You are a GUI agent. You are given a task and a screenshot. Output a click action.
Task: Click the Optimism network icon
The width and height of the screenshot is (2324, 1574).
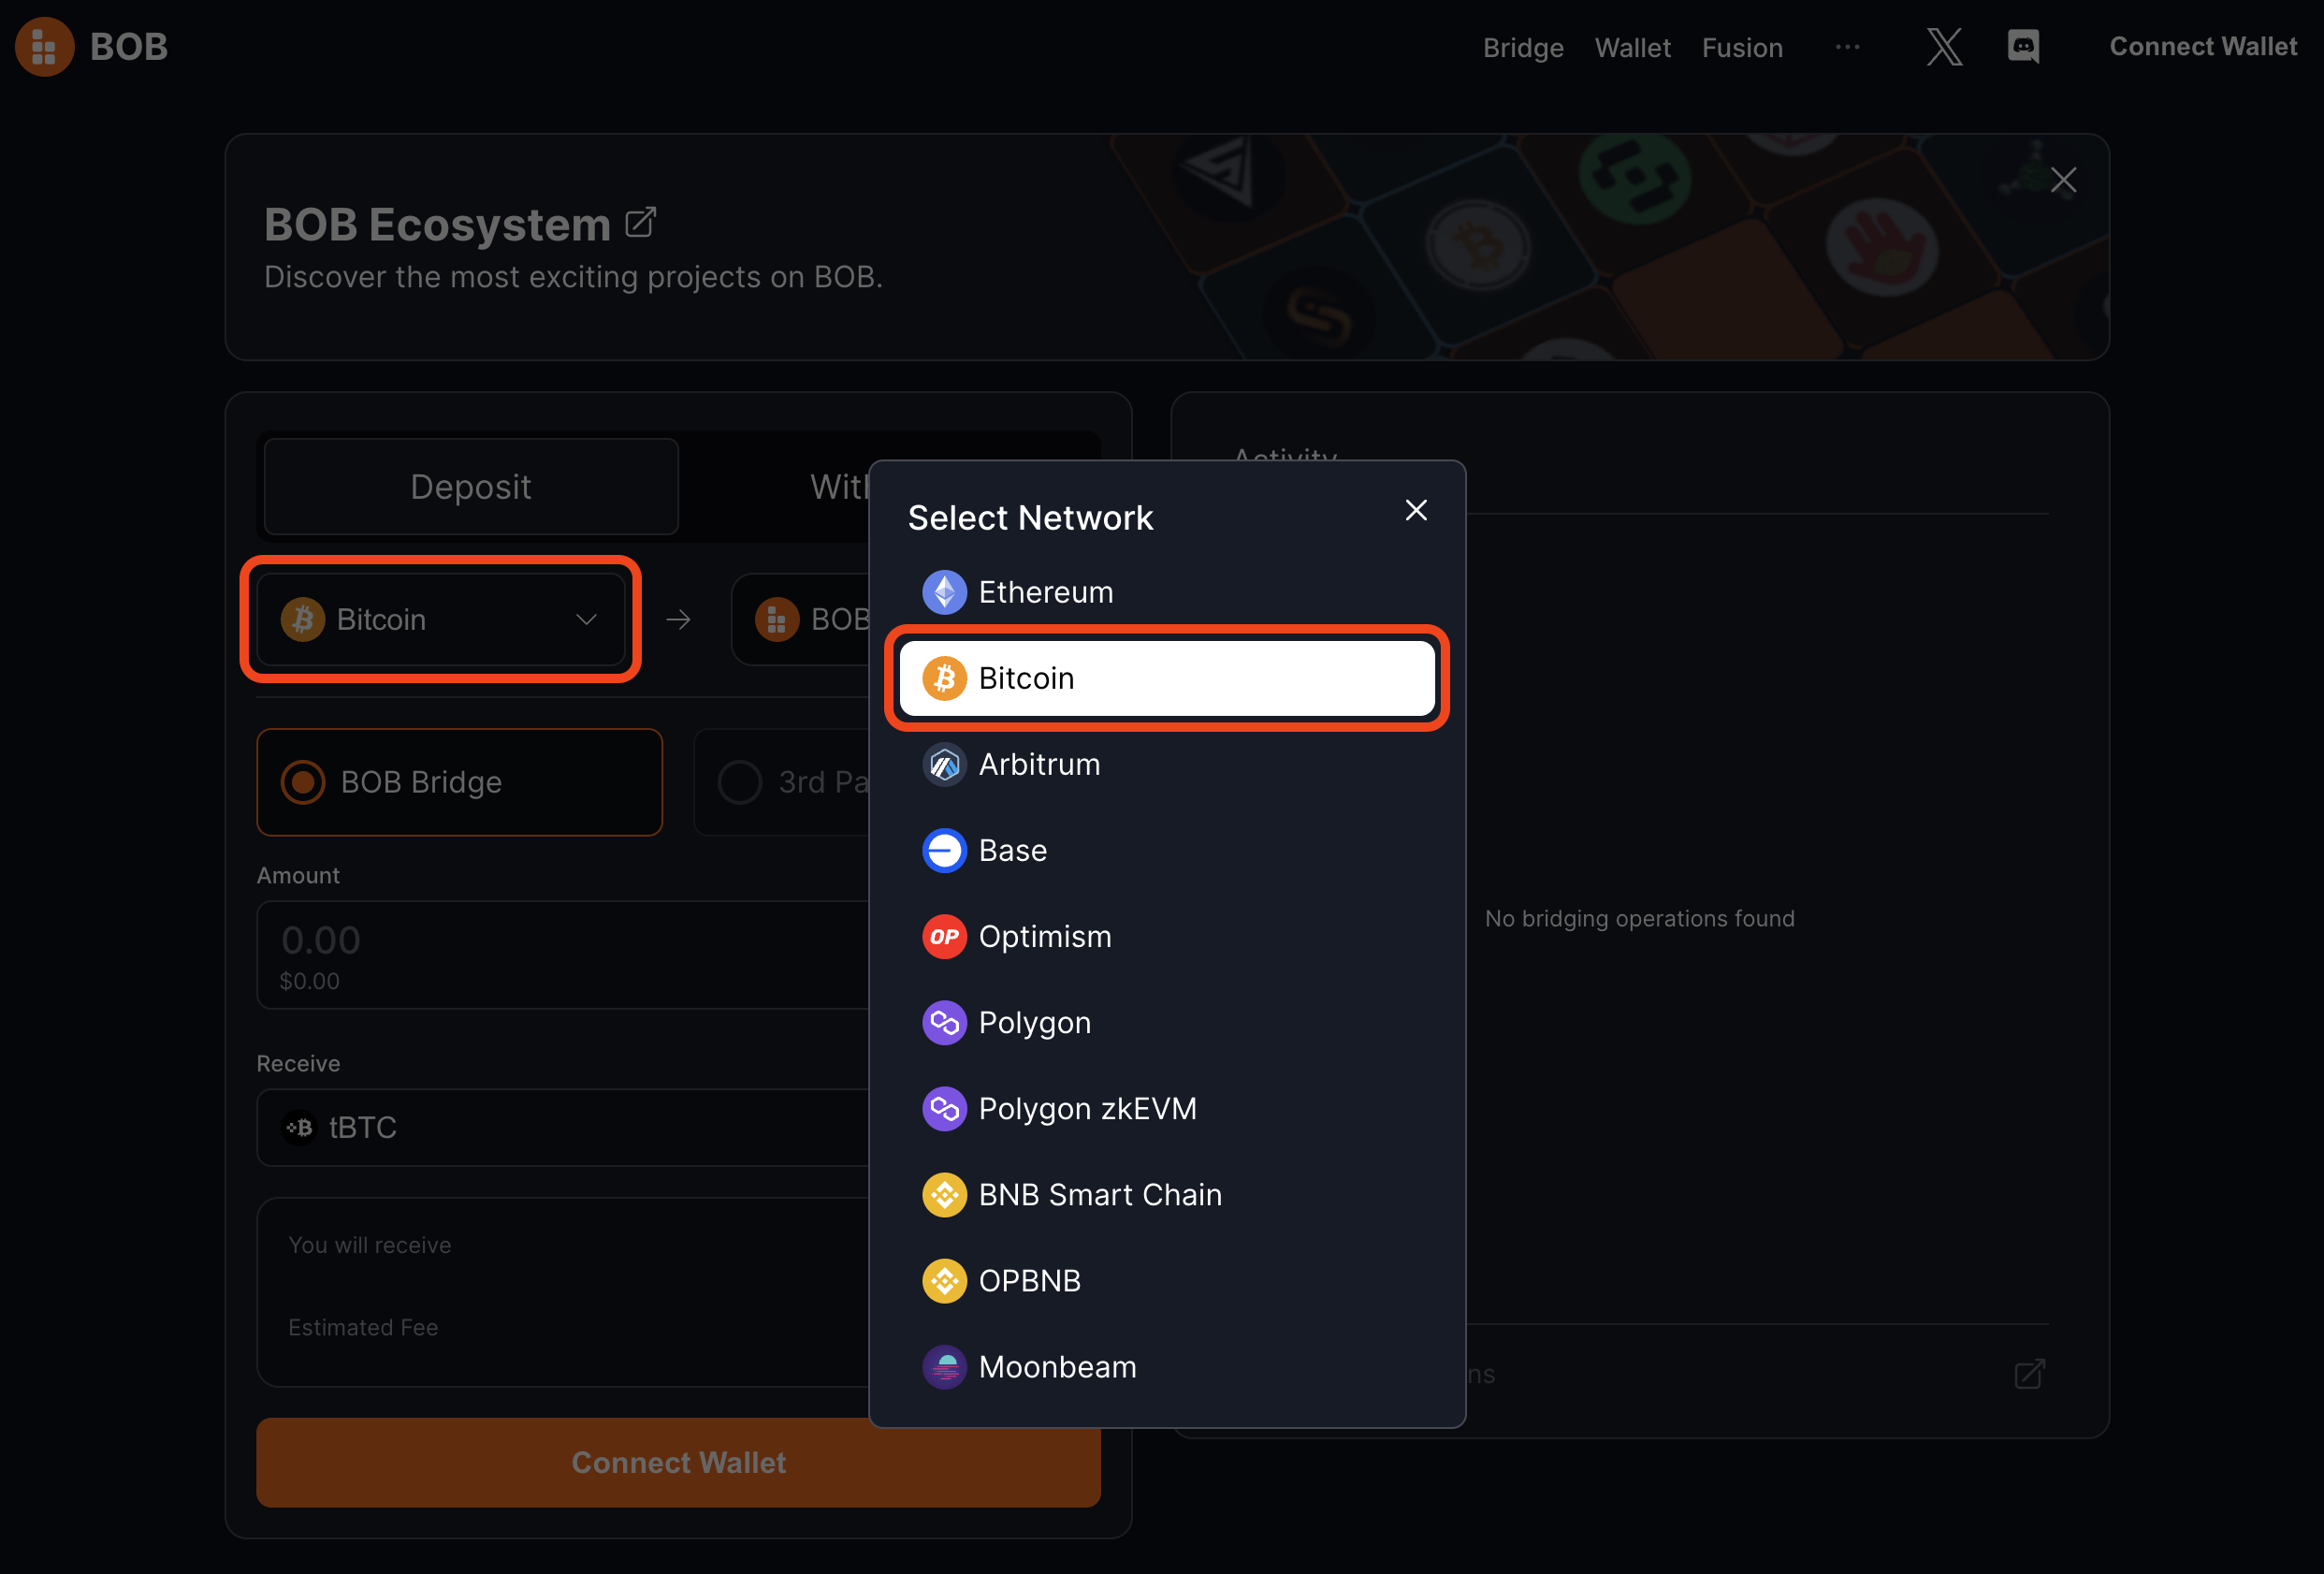point(944,937)
